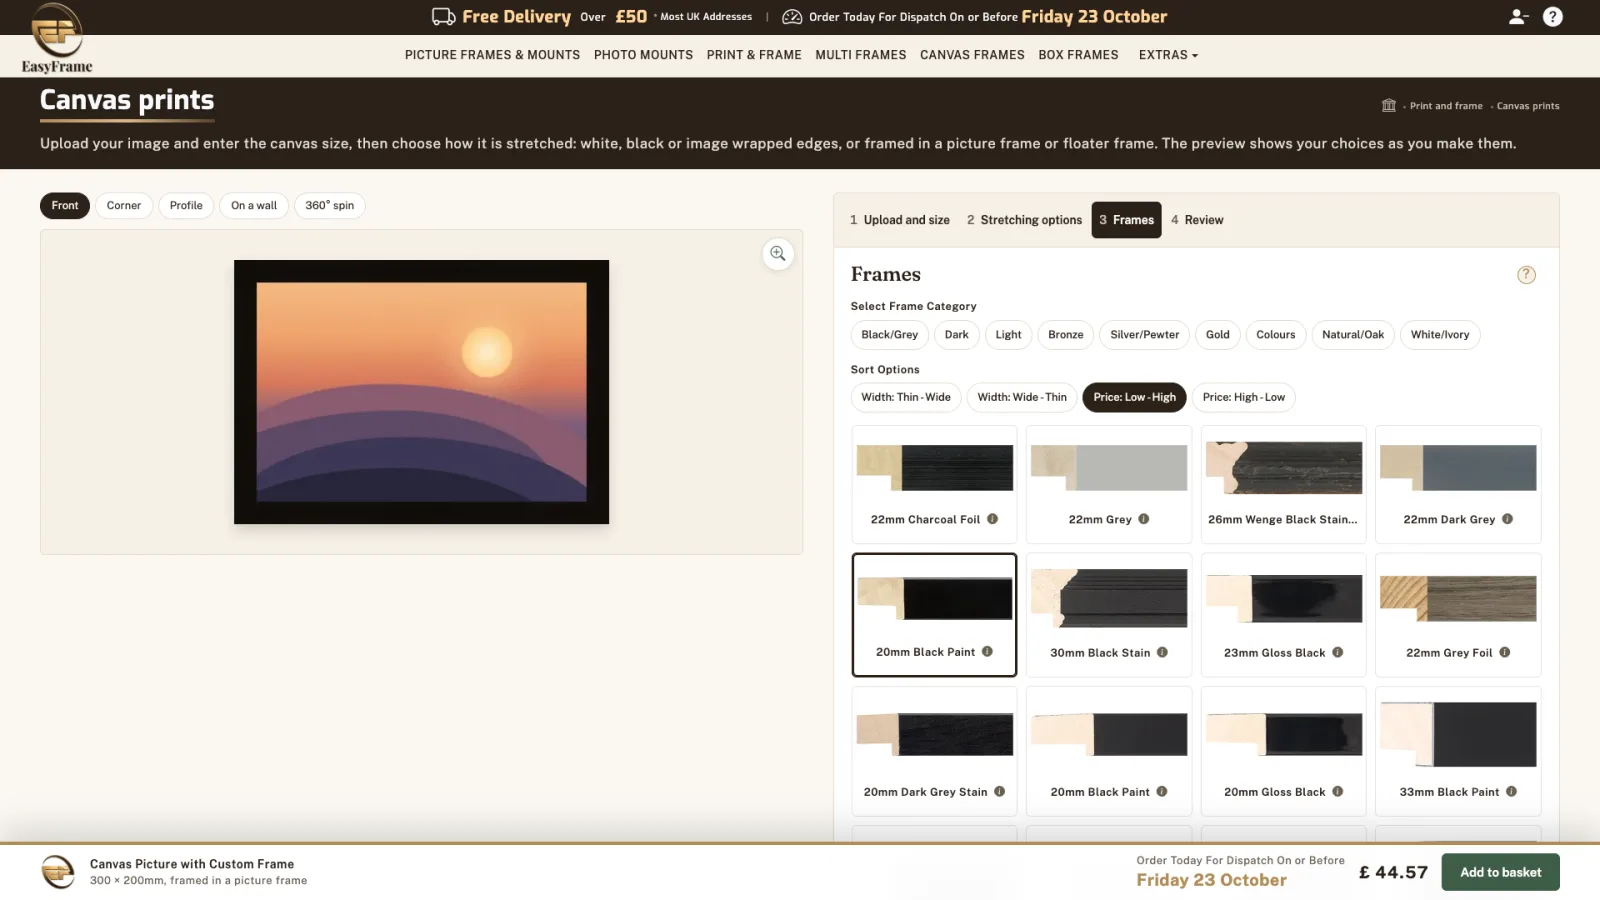The image size is (1600, 900).
Task: Show info for 23mm Gloss Black
Action: (x=1337, y=652)
